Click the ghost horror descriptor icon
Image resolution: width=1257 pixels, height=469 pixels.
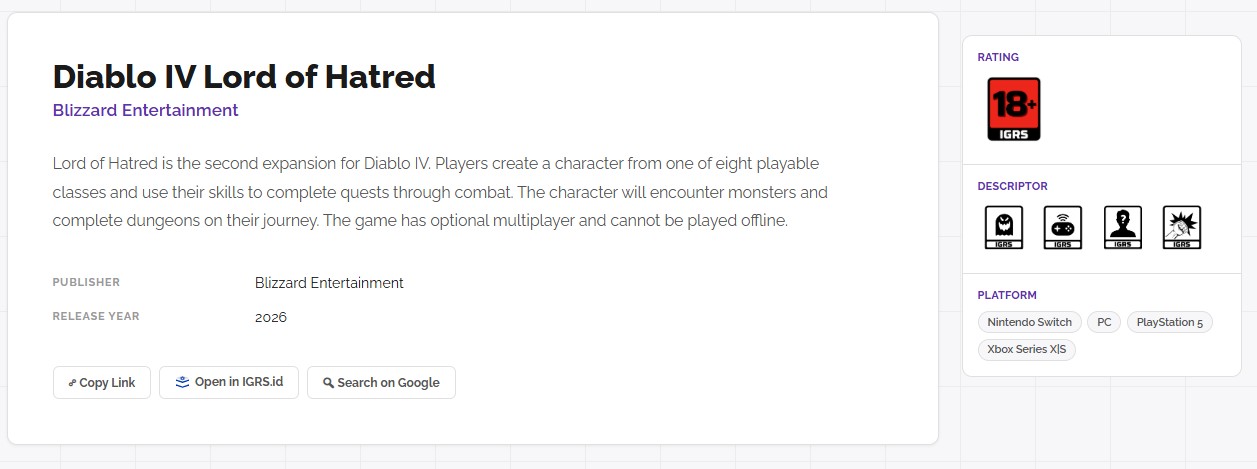click(x=1003, y=228)
